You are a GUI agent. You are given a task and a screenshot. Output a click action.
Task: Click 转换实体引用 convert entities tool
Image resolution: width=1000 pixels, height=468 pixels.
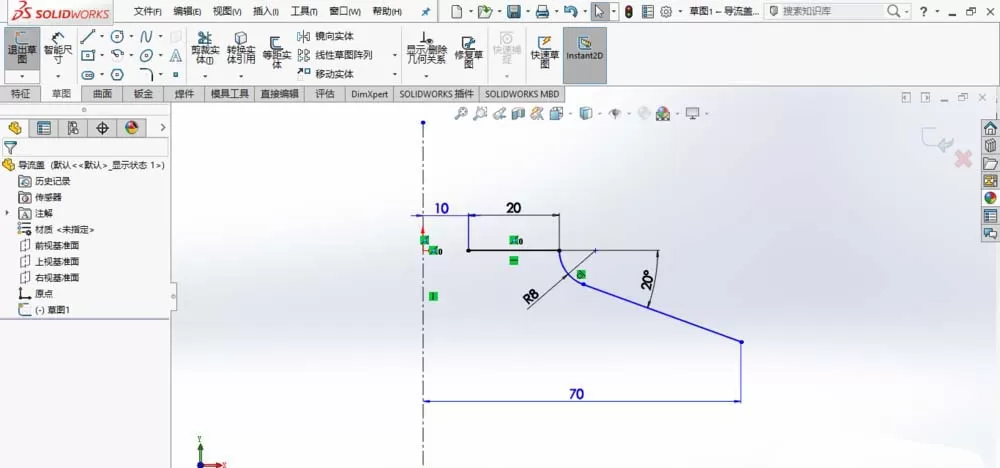point(241,49)
